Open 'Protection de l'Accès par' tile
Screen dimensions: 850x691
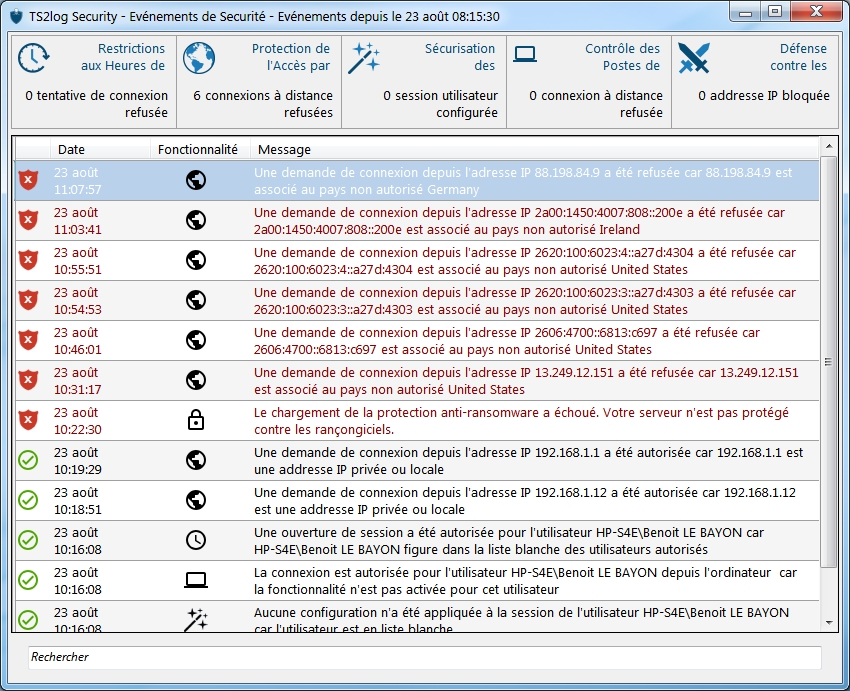point(259,82)
